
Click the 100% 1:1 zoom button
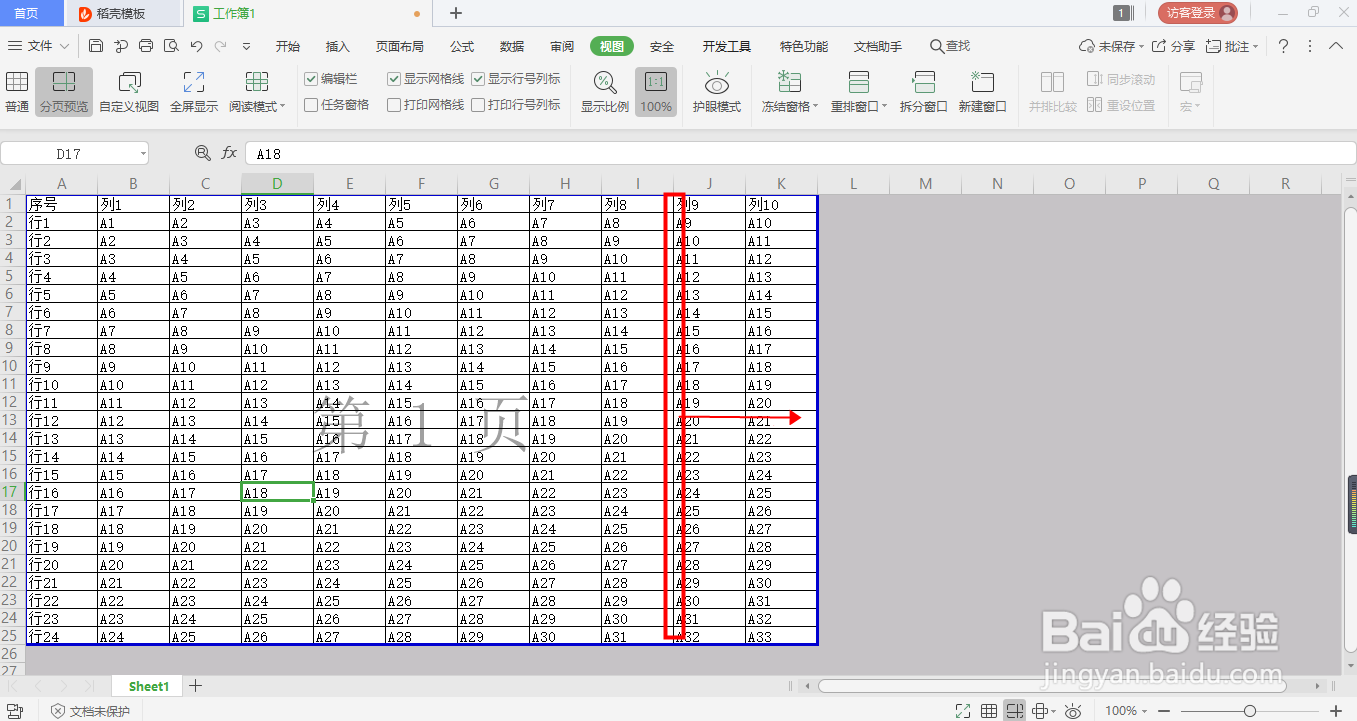pos(656,92)
